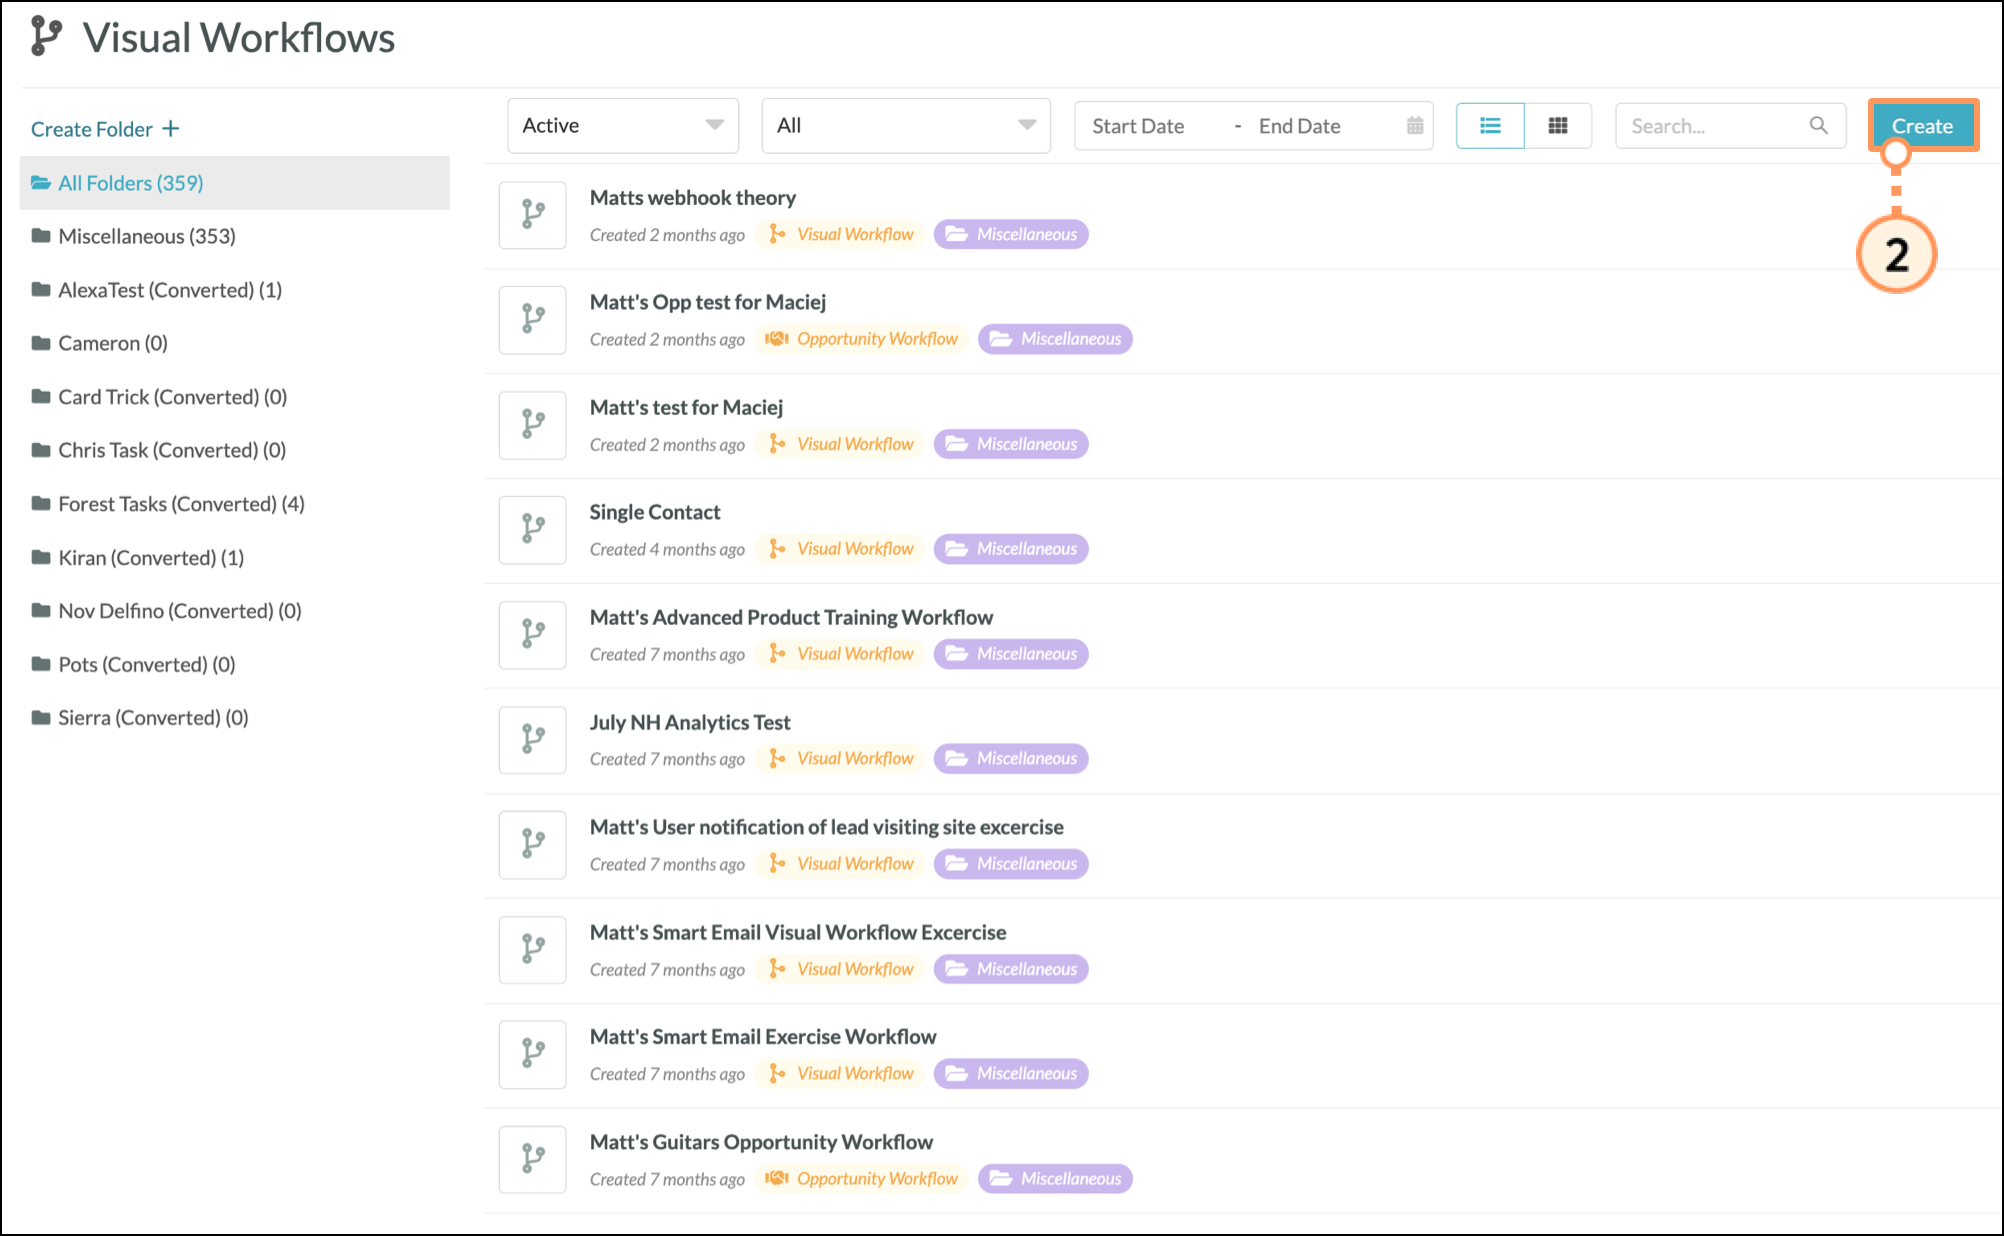
Task: Click Miscellaneous folder tag on July NH Analytics Test
Action: 1011,759
